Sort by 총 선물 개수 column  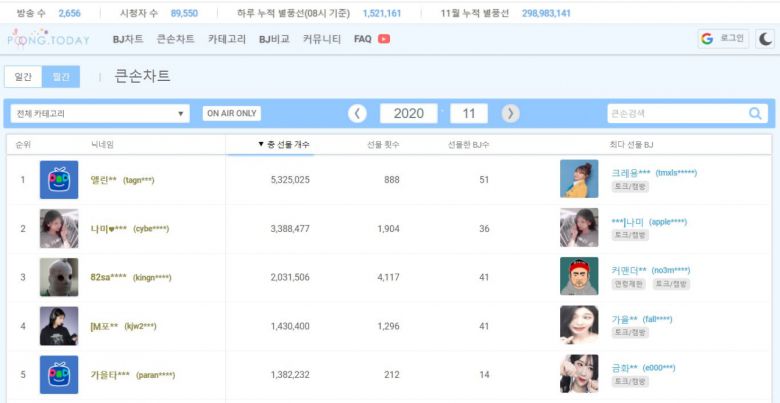coord(284,145)
